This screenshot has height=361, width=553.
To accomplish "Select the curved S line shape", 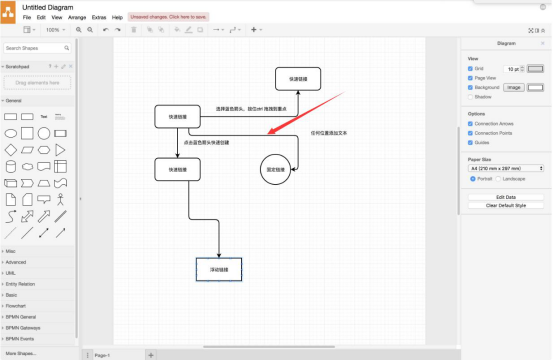I will pos(11,216).
